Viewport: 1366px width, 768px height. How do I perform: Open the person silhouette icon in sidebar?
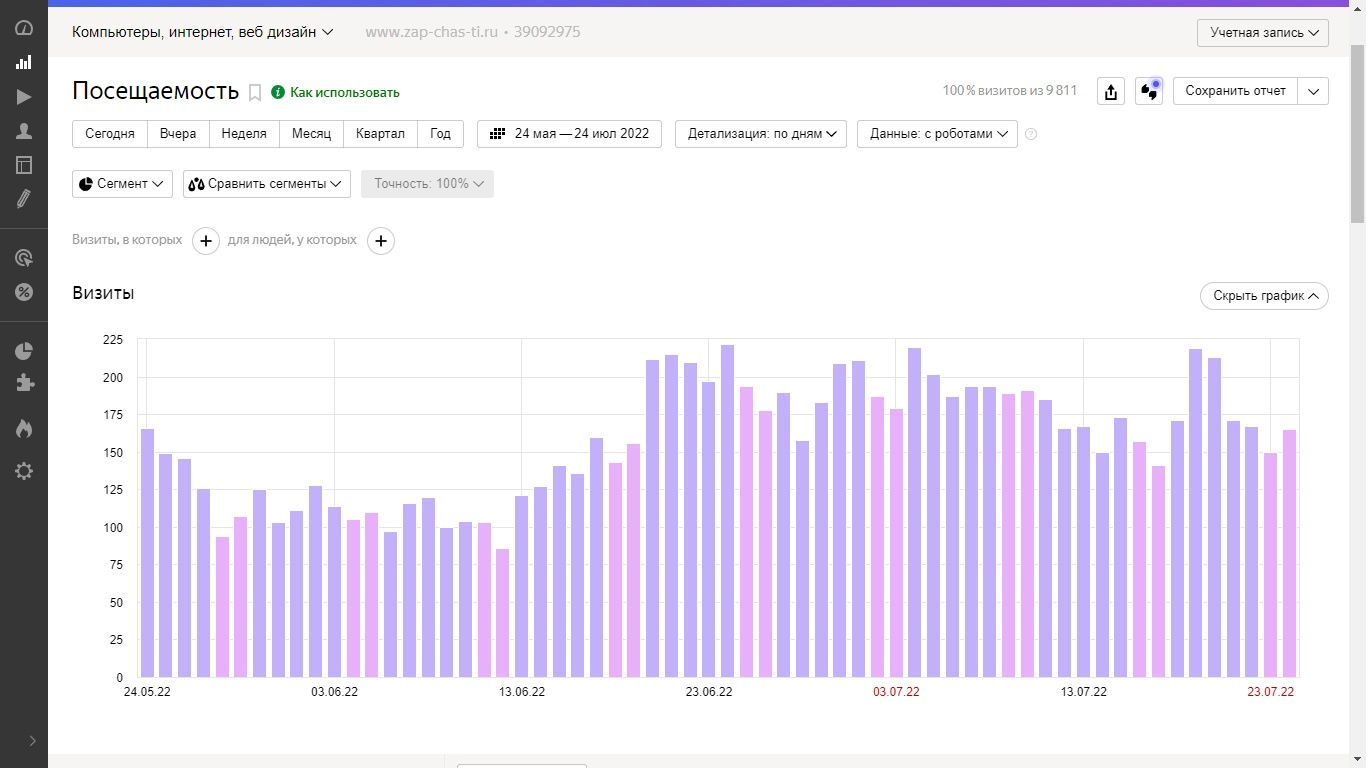click(x=24, y=131)
